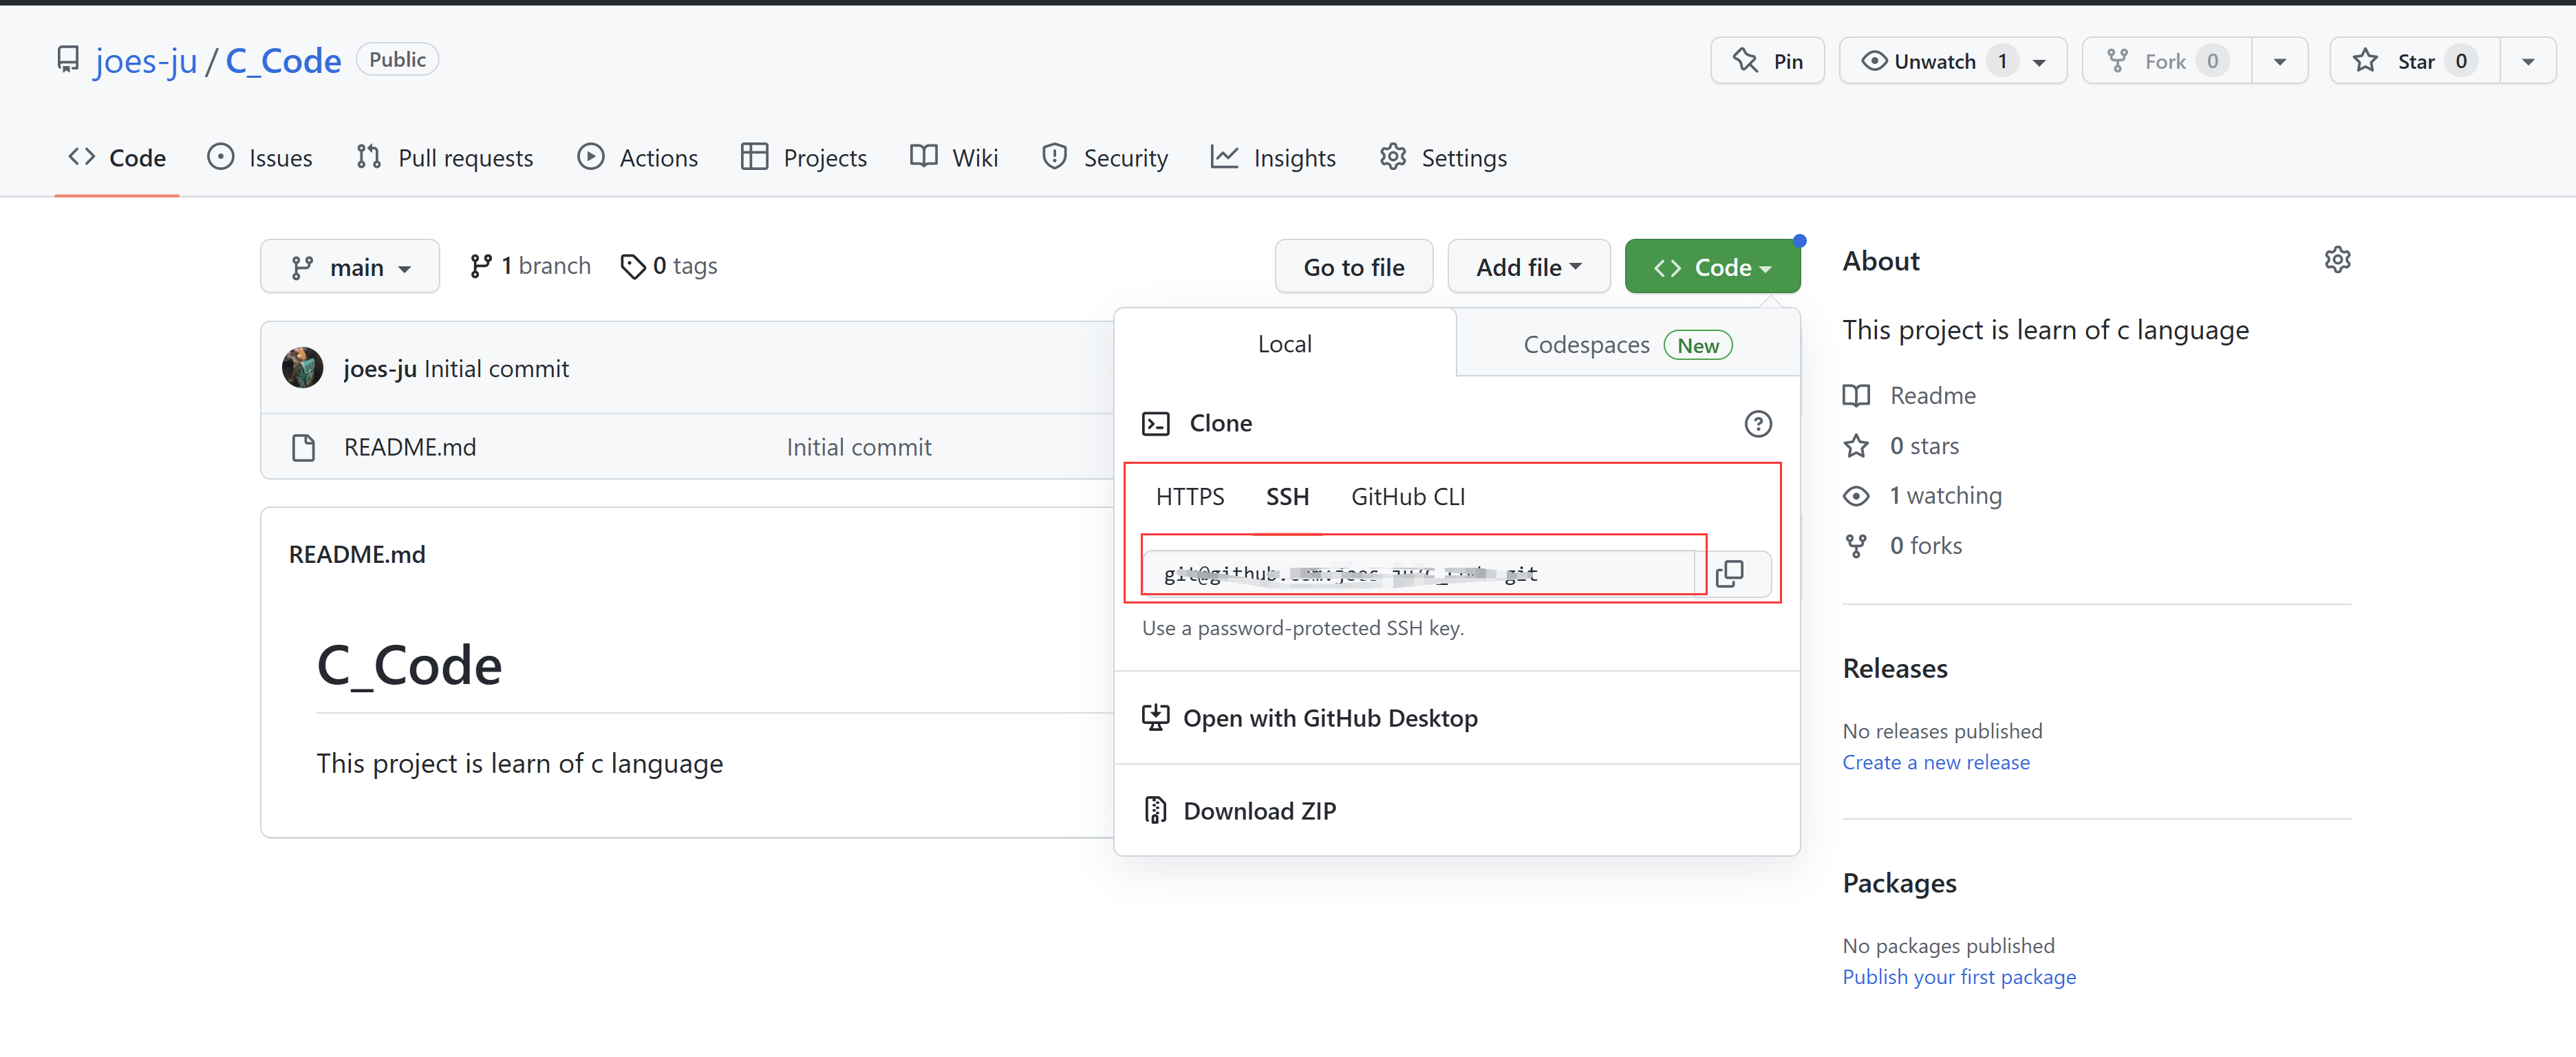2576x1057 pixels.
Task: View the 0 tags link
Action: tap(669, 266)
